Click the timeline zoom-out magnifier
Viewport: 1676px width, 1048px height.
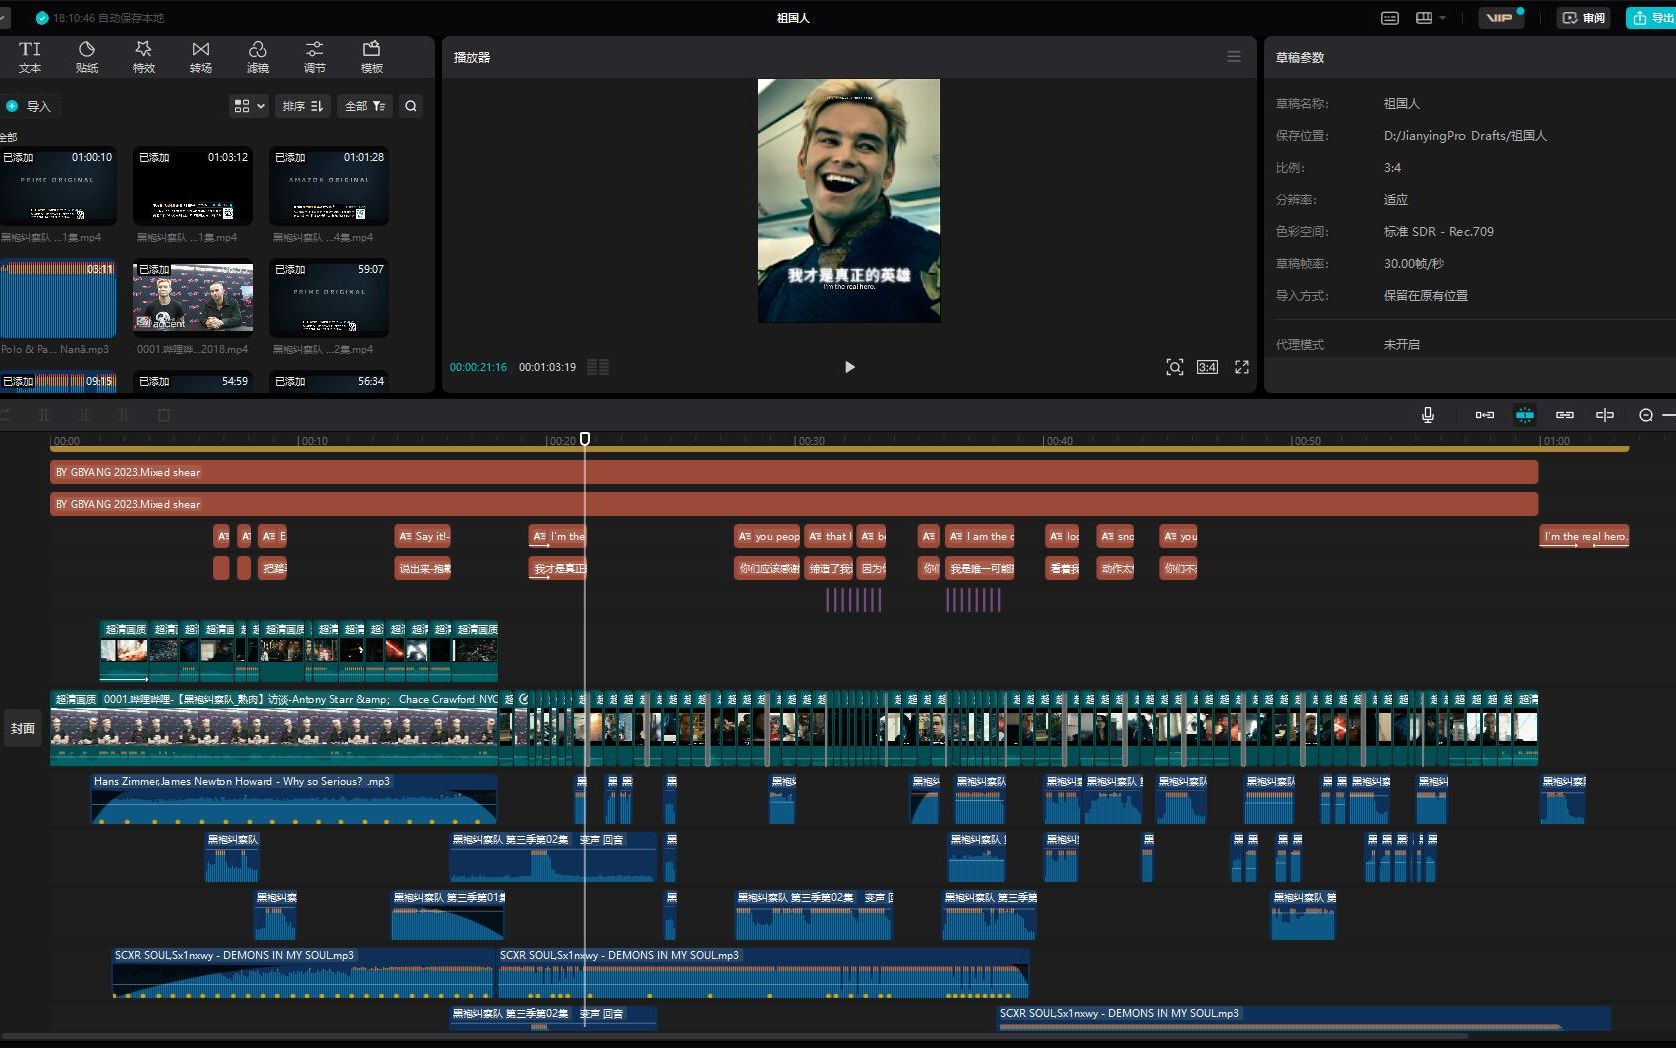[x=1646, y=415]
